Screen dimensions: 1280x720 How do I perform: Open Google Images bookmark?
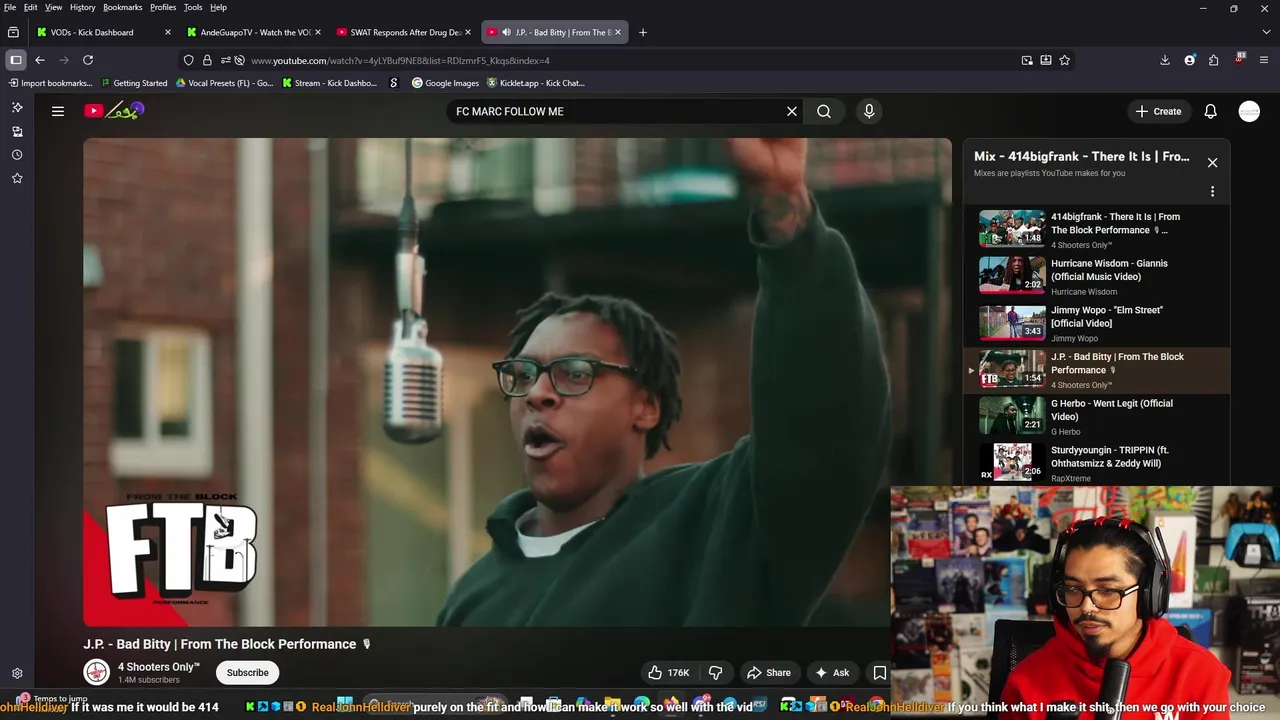(446, 83)
